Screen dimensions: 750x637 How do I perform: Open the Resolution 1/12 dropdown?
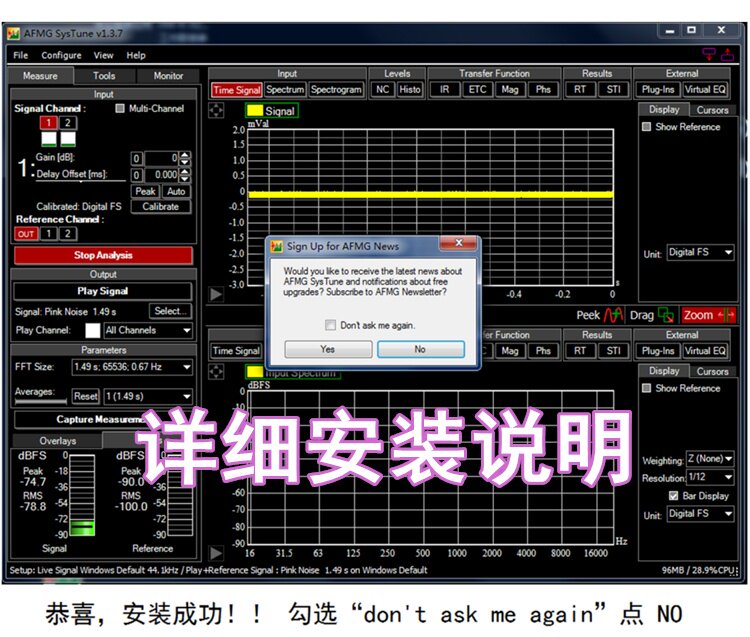(x=710, y=477)
